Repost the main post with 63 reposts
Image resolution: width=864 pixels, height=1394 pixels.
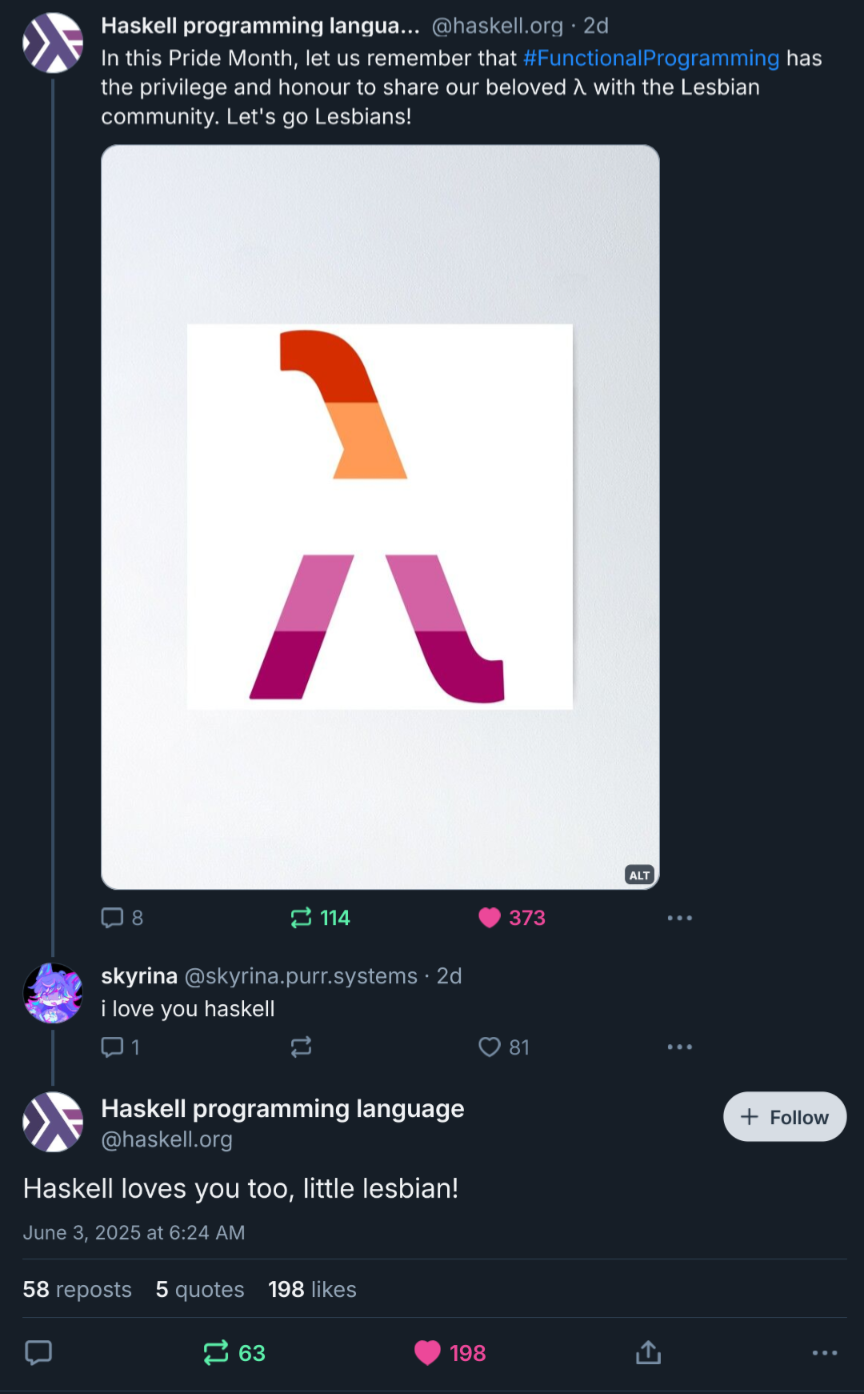pos(216,1353)
